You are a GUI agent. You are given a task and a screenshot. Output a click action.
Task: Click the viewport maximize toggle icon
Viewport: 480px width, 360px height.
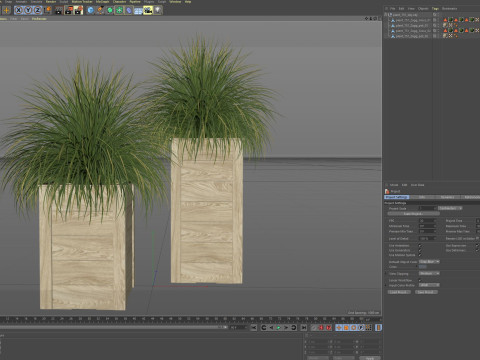click(379, 18)
